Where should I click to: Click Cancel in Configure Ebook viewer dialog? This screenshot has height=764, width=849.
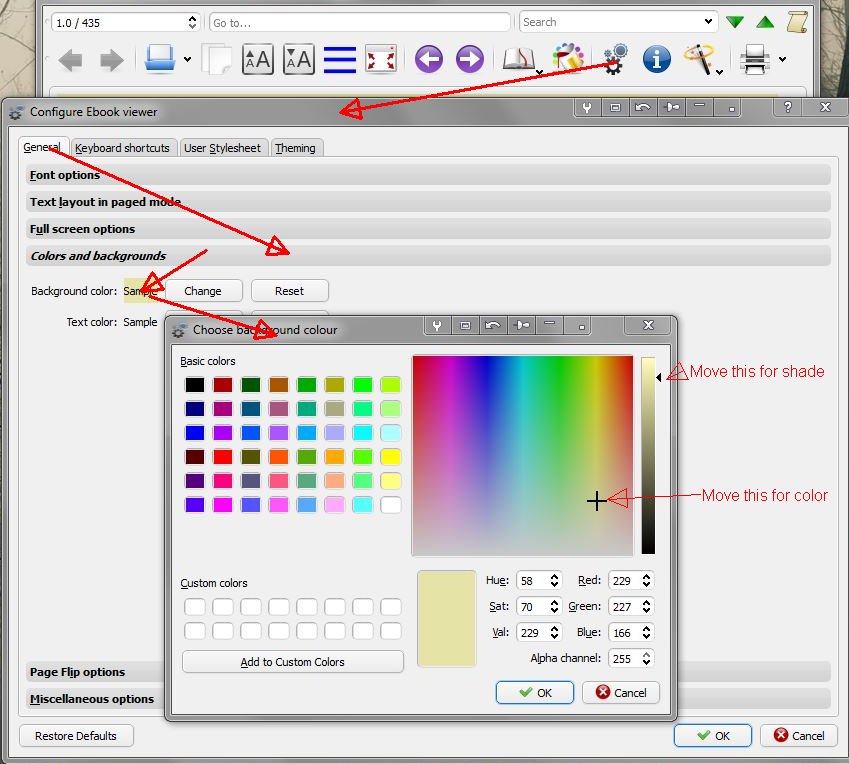[x=799, y=735]
